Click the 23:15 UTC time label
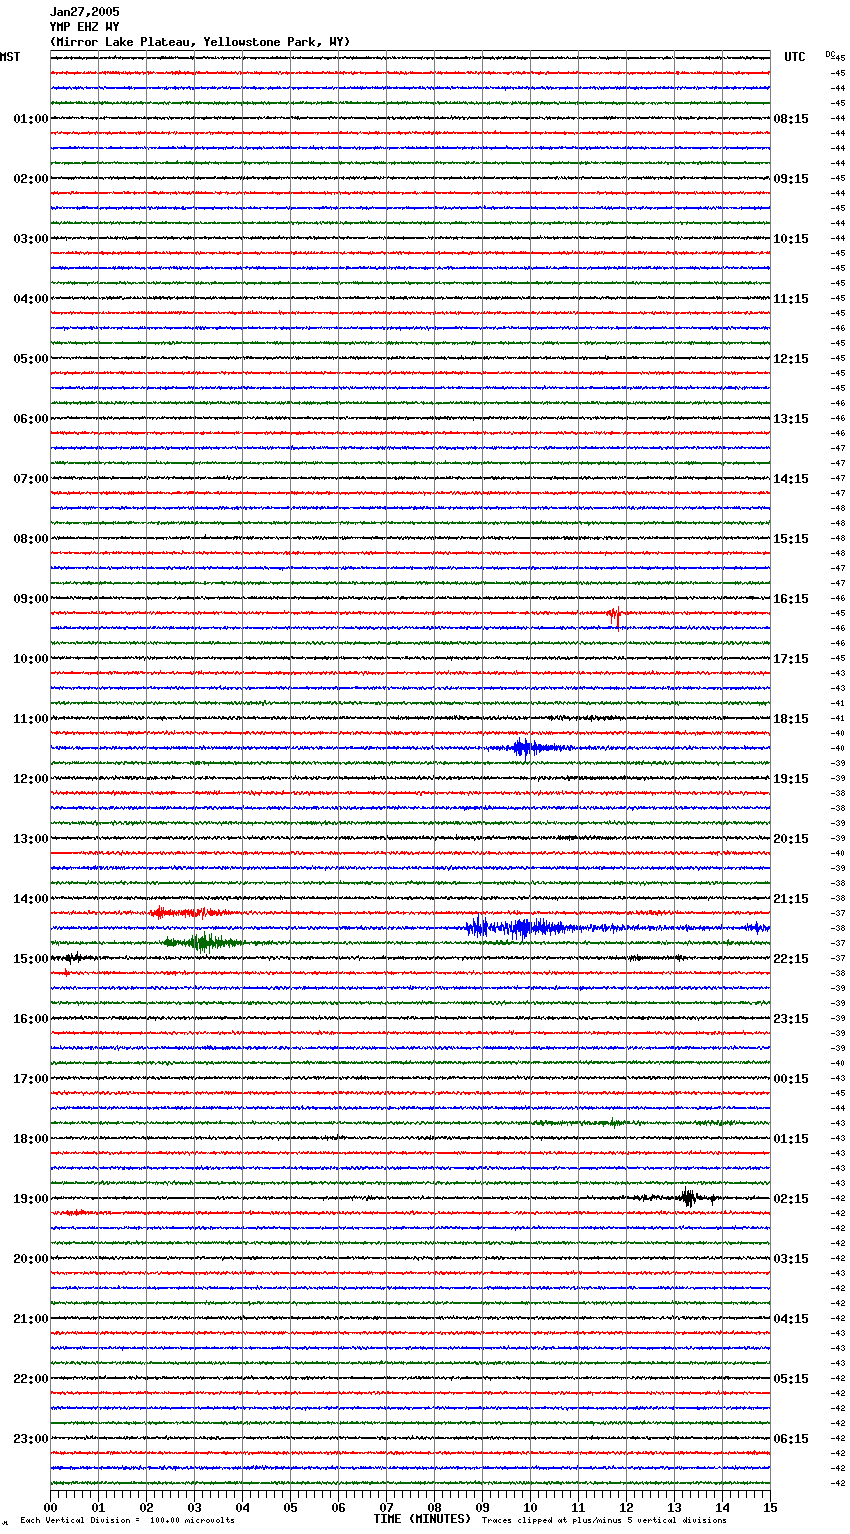The height and width of the screenshot is (1534, 850). pyautogui.click(x=791, y=1019)
